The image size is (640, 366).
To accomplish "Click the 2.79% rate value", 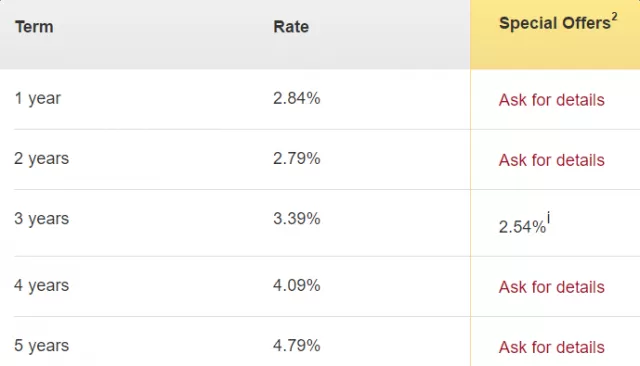I will tap(297, 158).
